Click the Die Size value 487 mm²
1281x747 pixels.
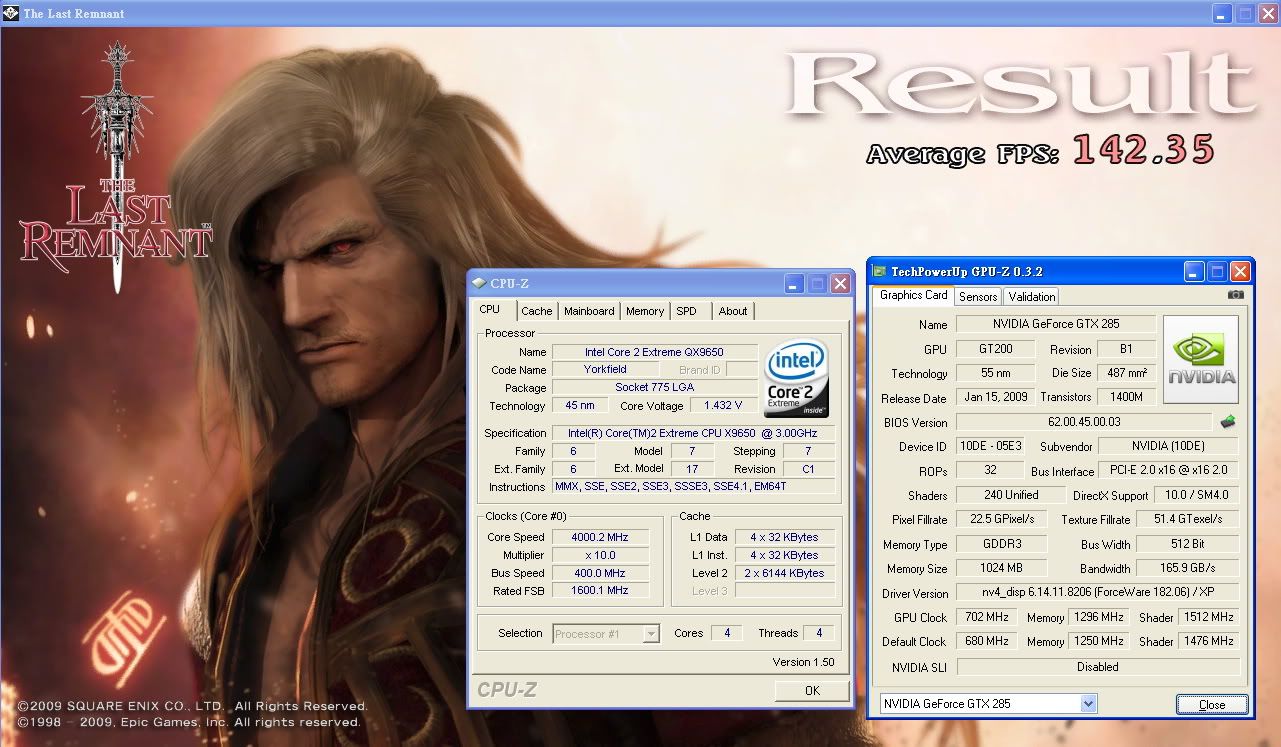point(1127,373)
